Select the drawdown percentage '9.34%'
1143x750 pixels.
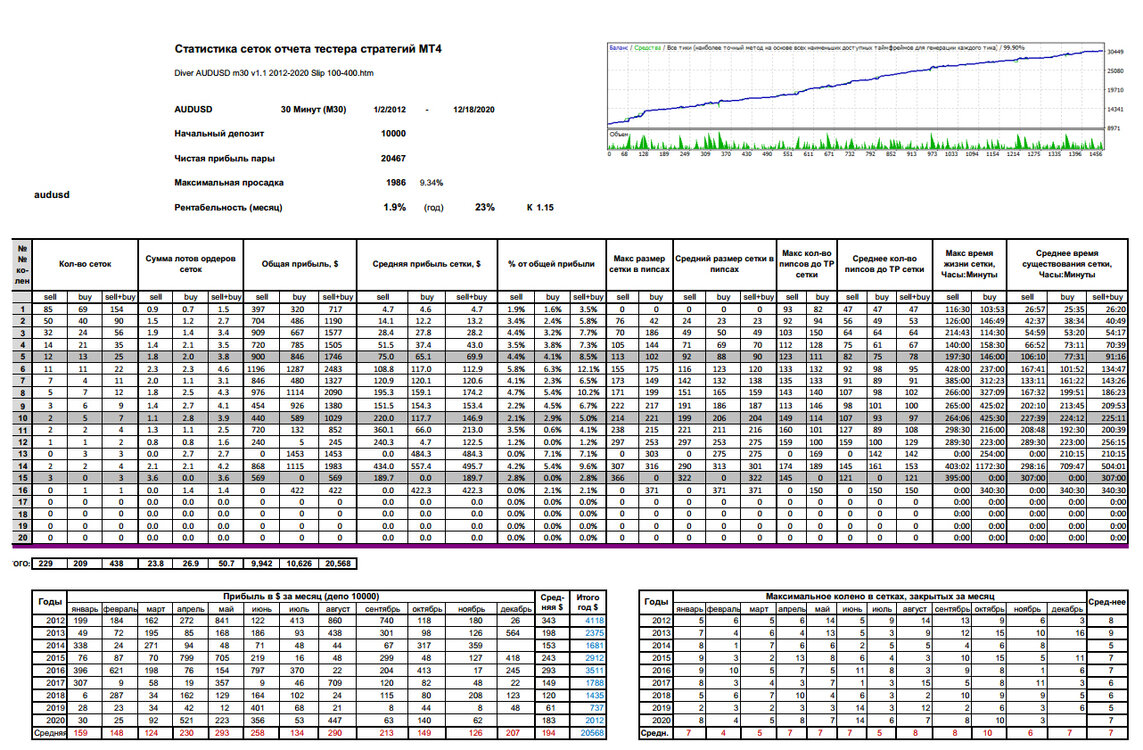tap(431, 183)
